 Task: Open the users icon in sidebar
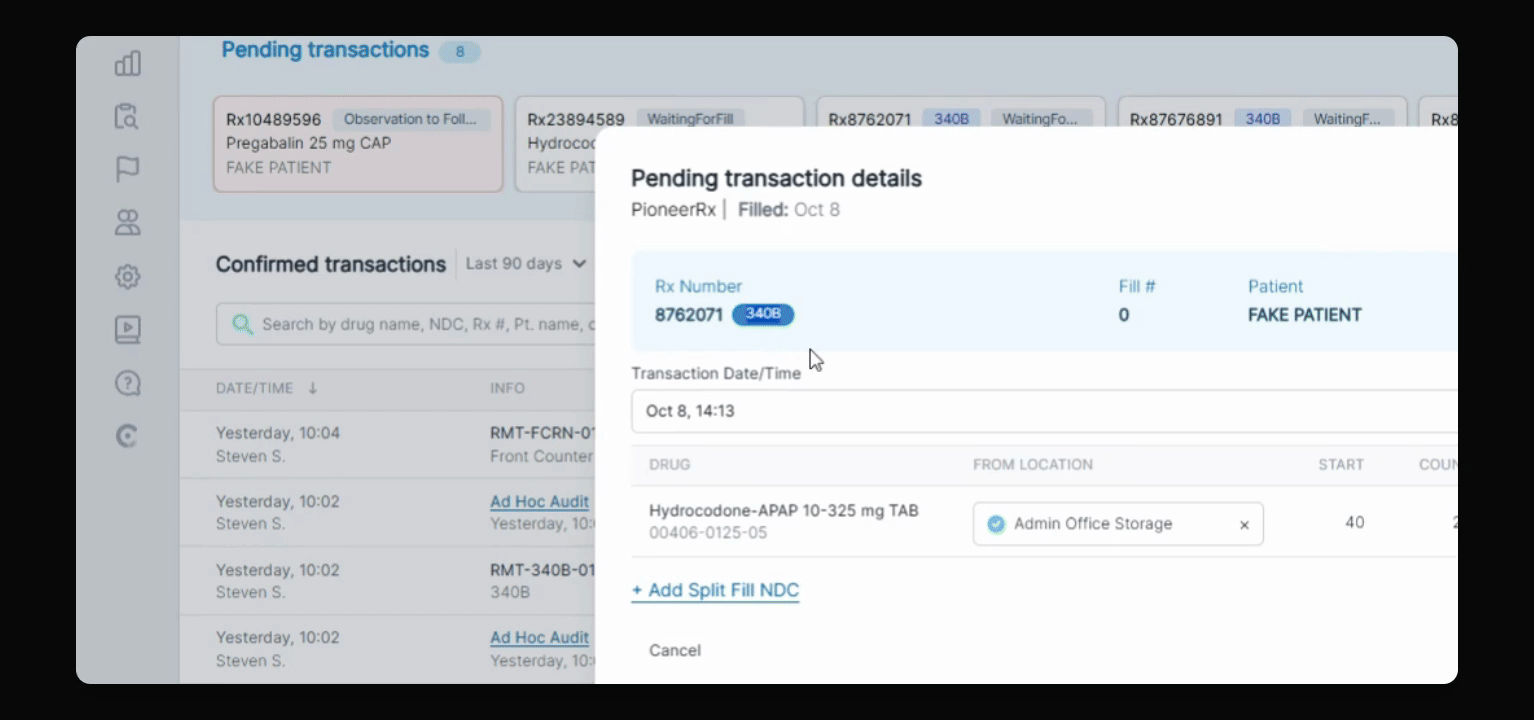click(127, 222)
